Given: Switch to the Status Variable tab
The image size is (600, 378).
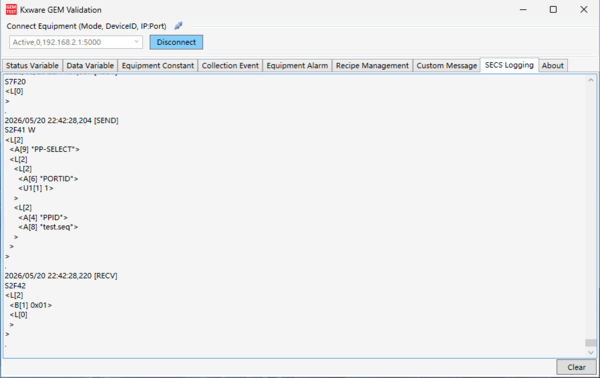Looking at the screenshot, I should coord(32,65).
